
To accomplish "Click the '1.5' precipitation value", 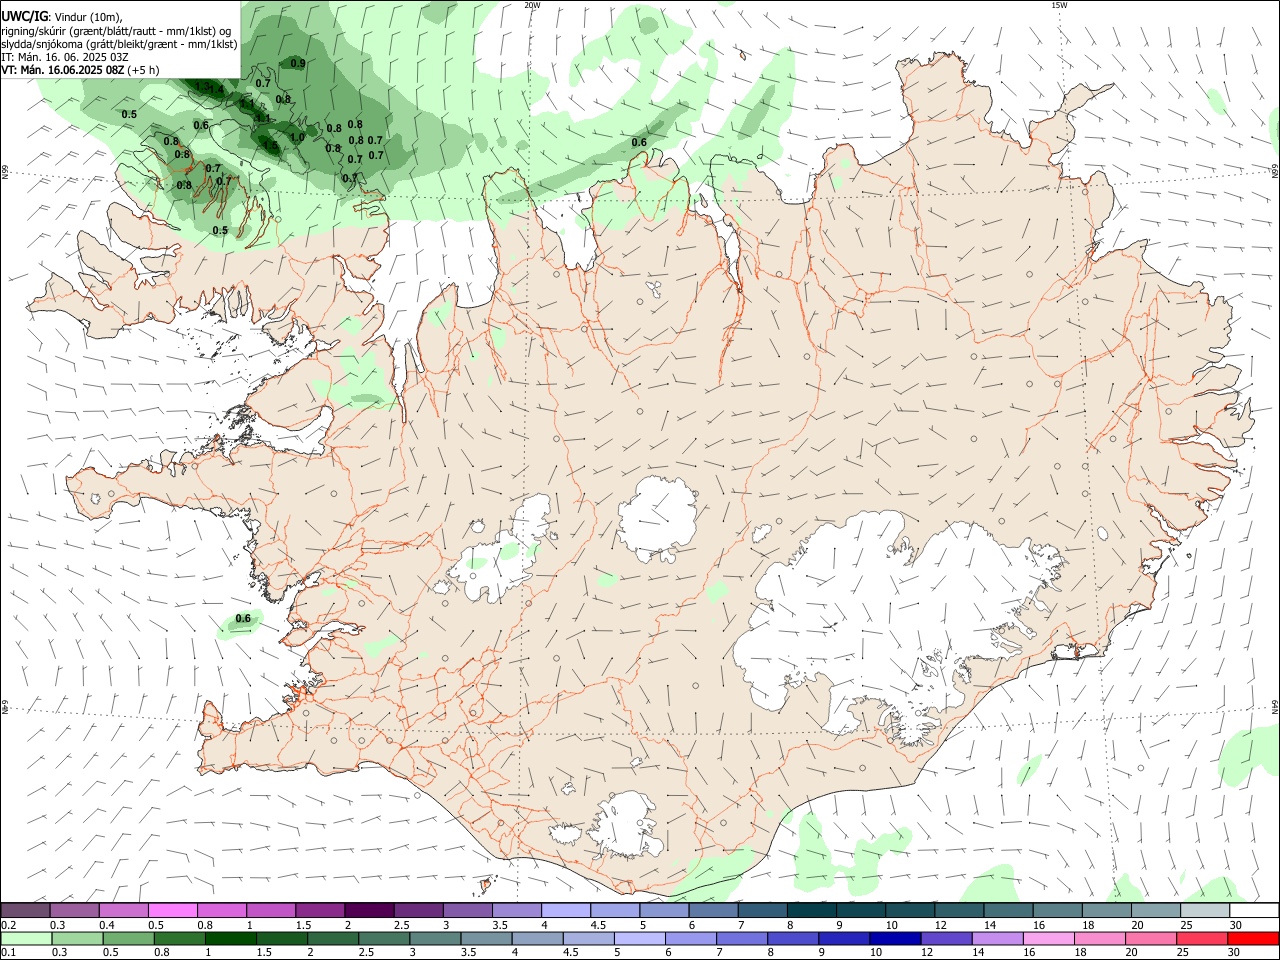I will click(x=271, y=144).
